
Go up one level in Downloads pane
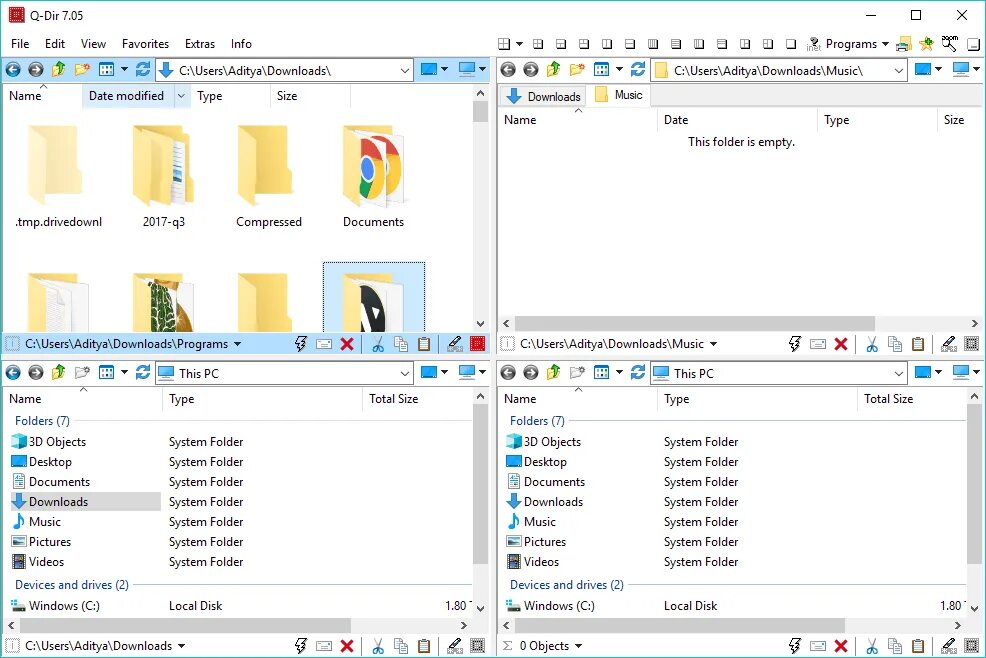point(58,70)
